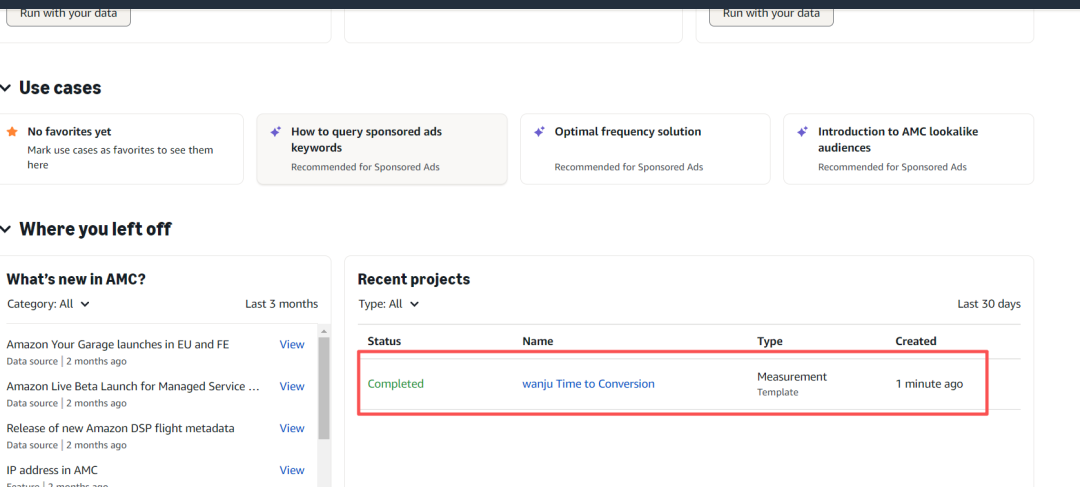Open the Category: All dropdown

[48, 304]
